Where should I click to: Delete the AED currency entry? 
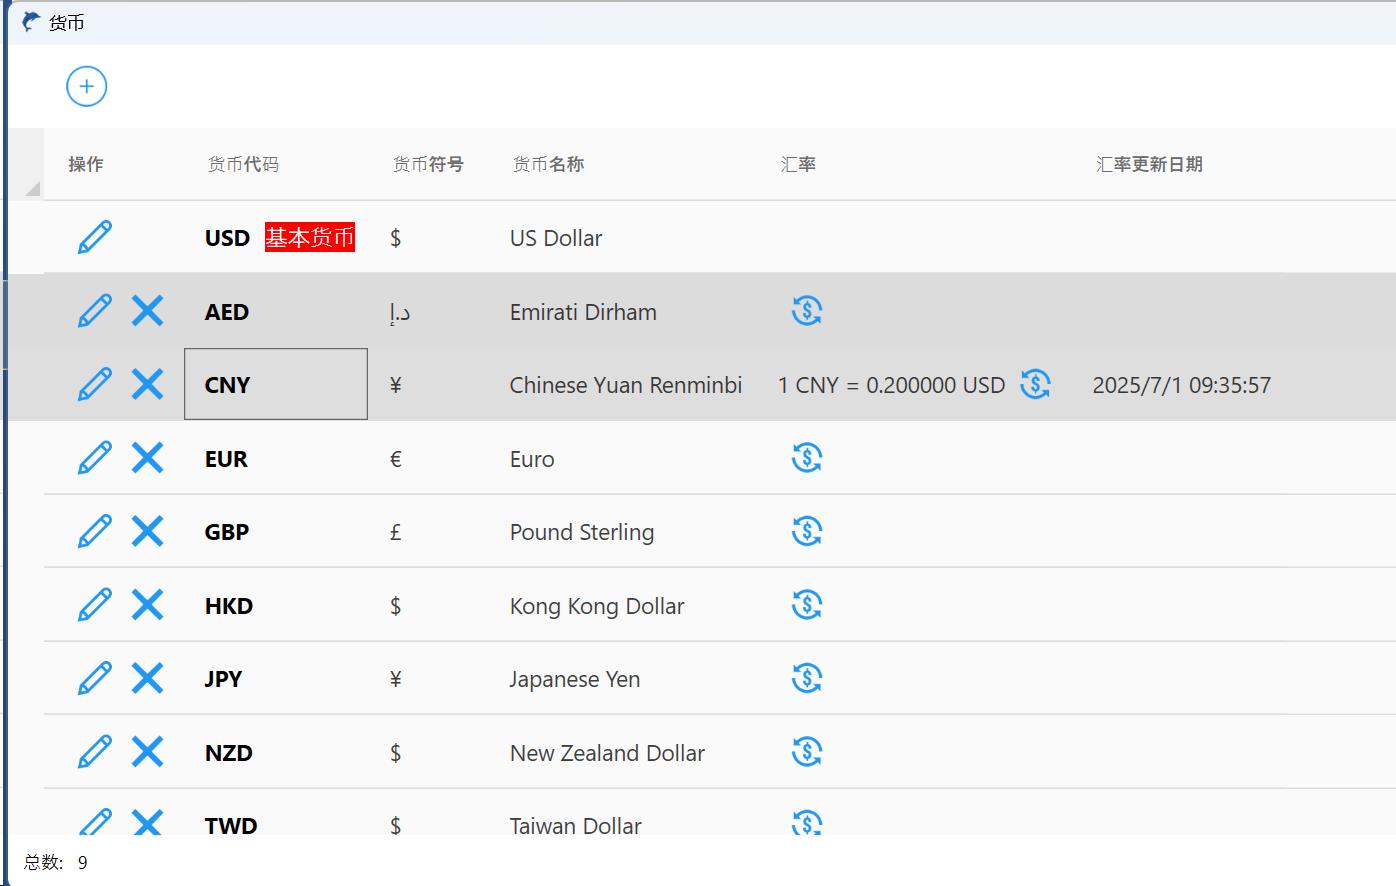(147, 311)
